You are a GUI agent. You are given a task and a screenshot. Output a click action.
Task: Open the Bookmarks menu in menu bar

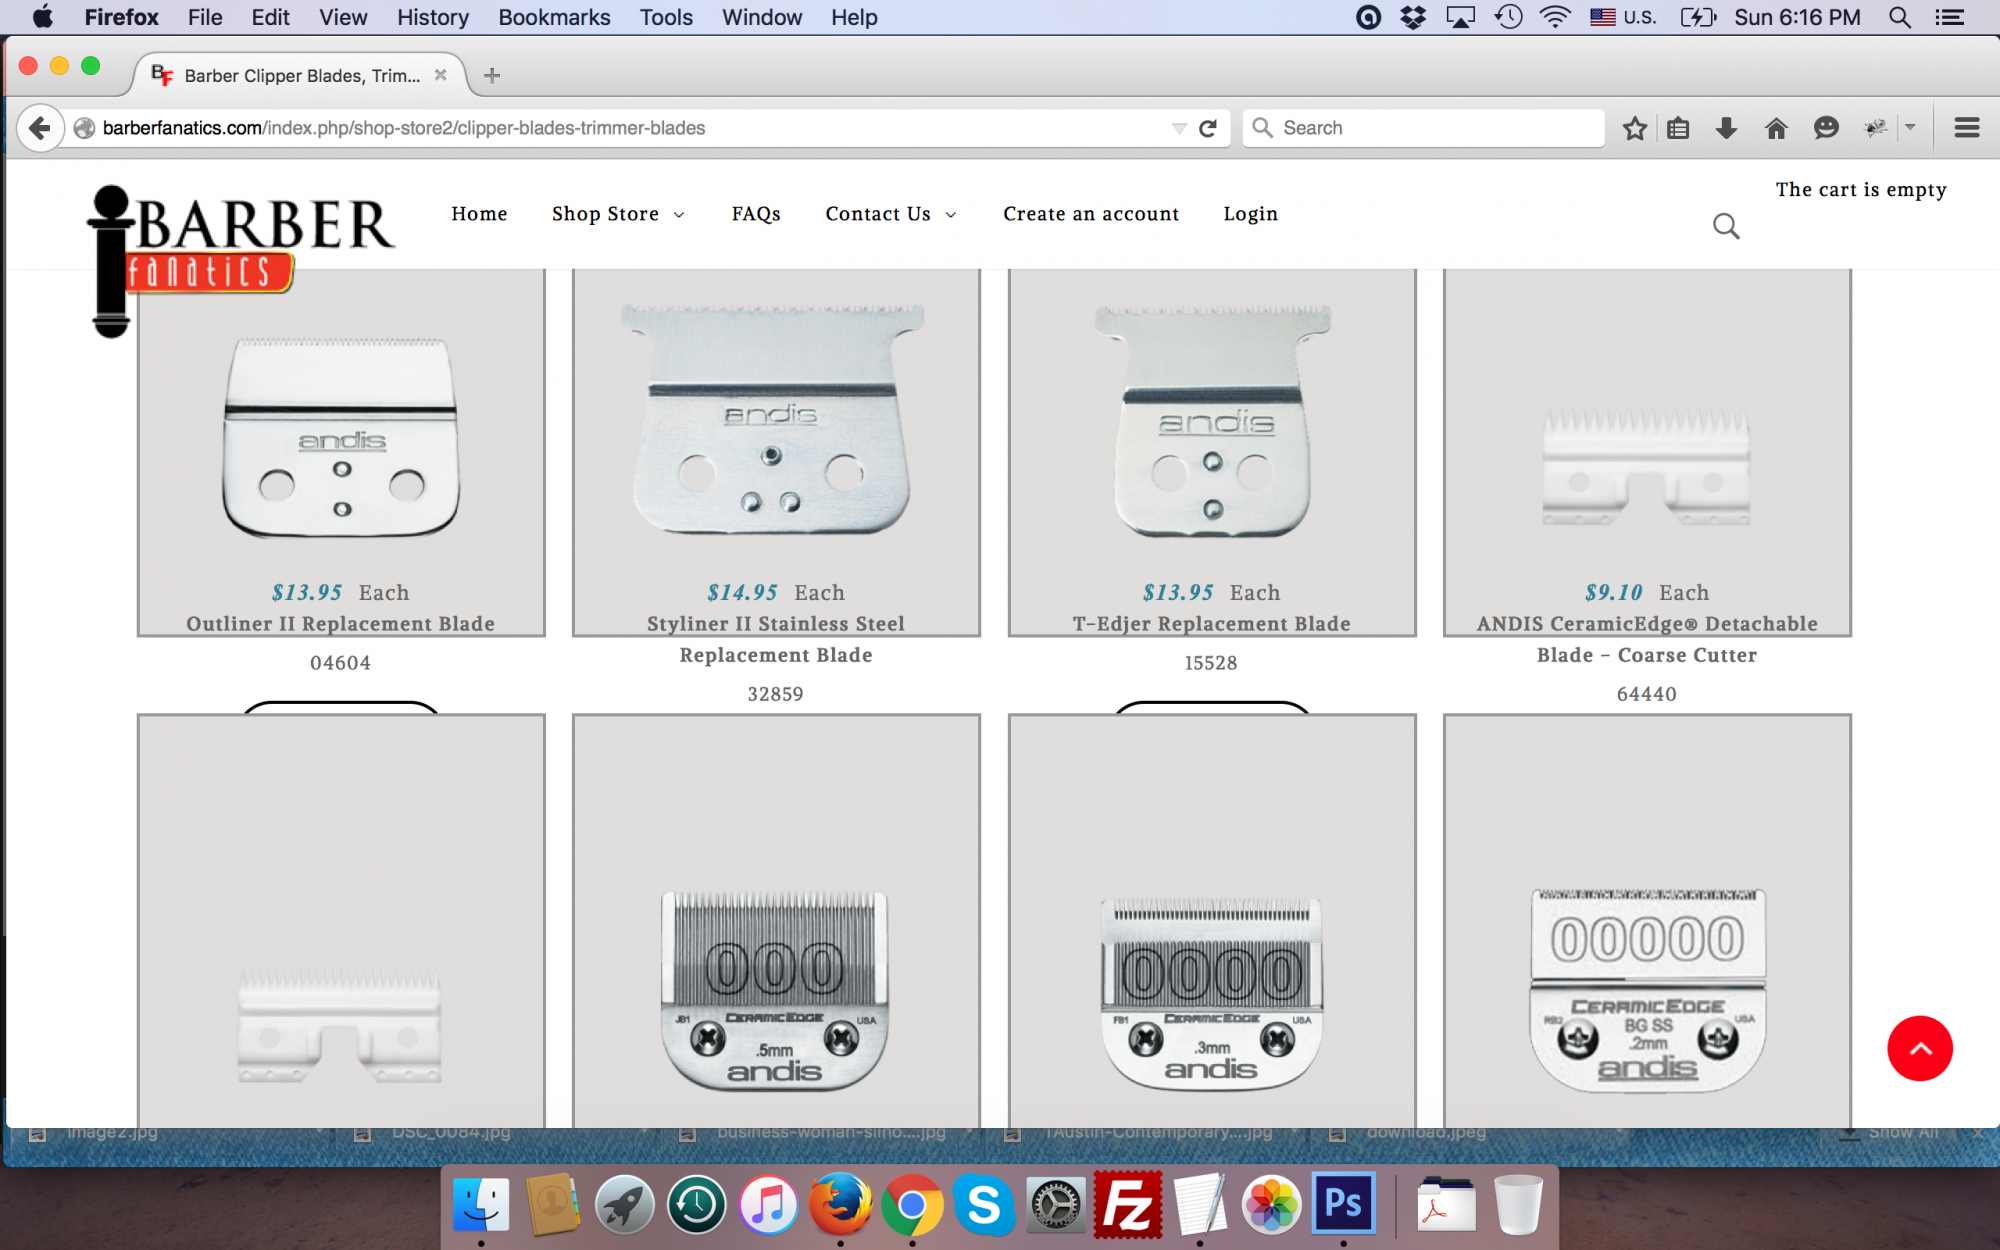tap(554, 17)
